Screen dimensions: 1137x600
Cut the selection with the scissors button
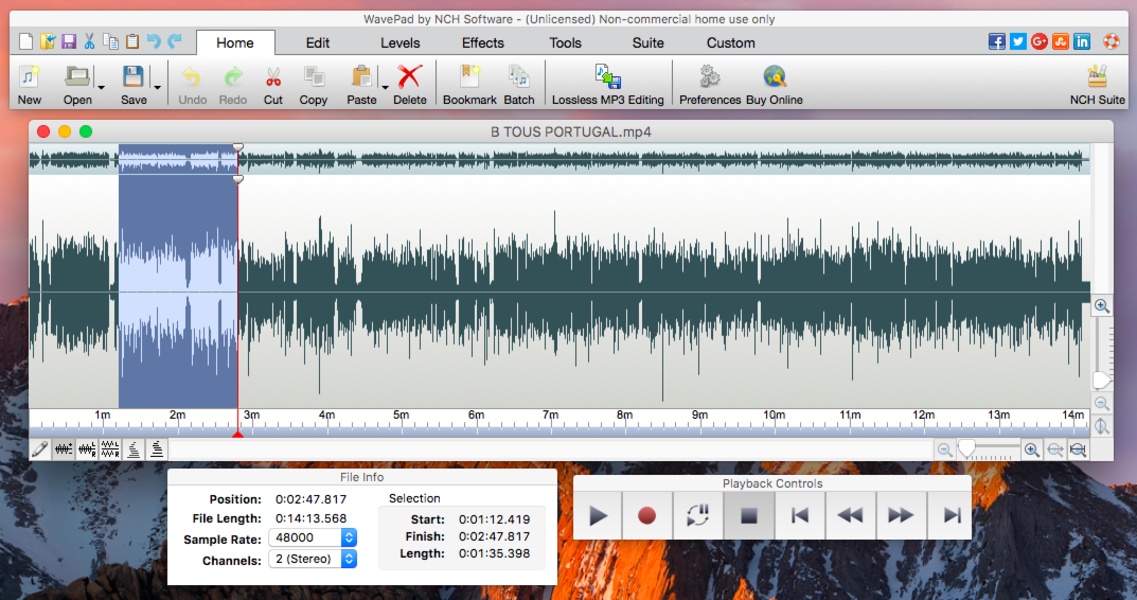273,84
